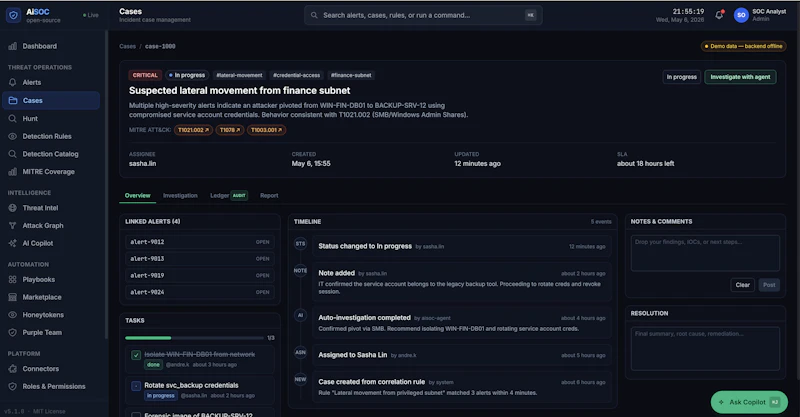Click the STS timeline event marker

301,244
